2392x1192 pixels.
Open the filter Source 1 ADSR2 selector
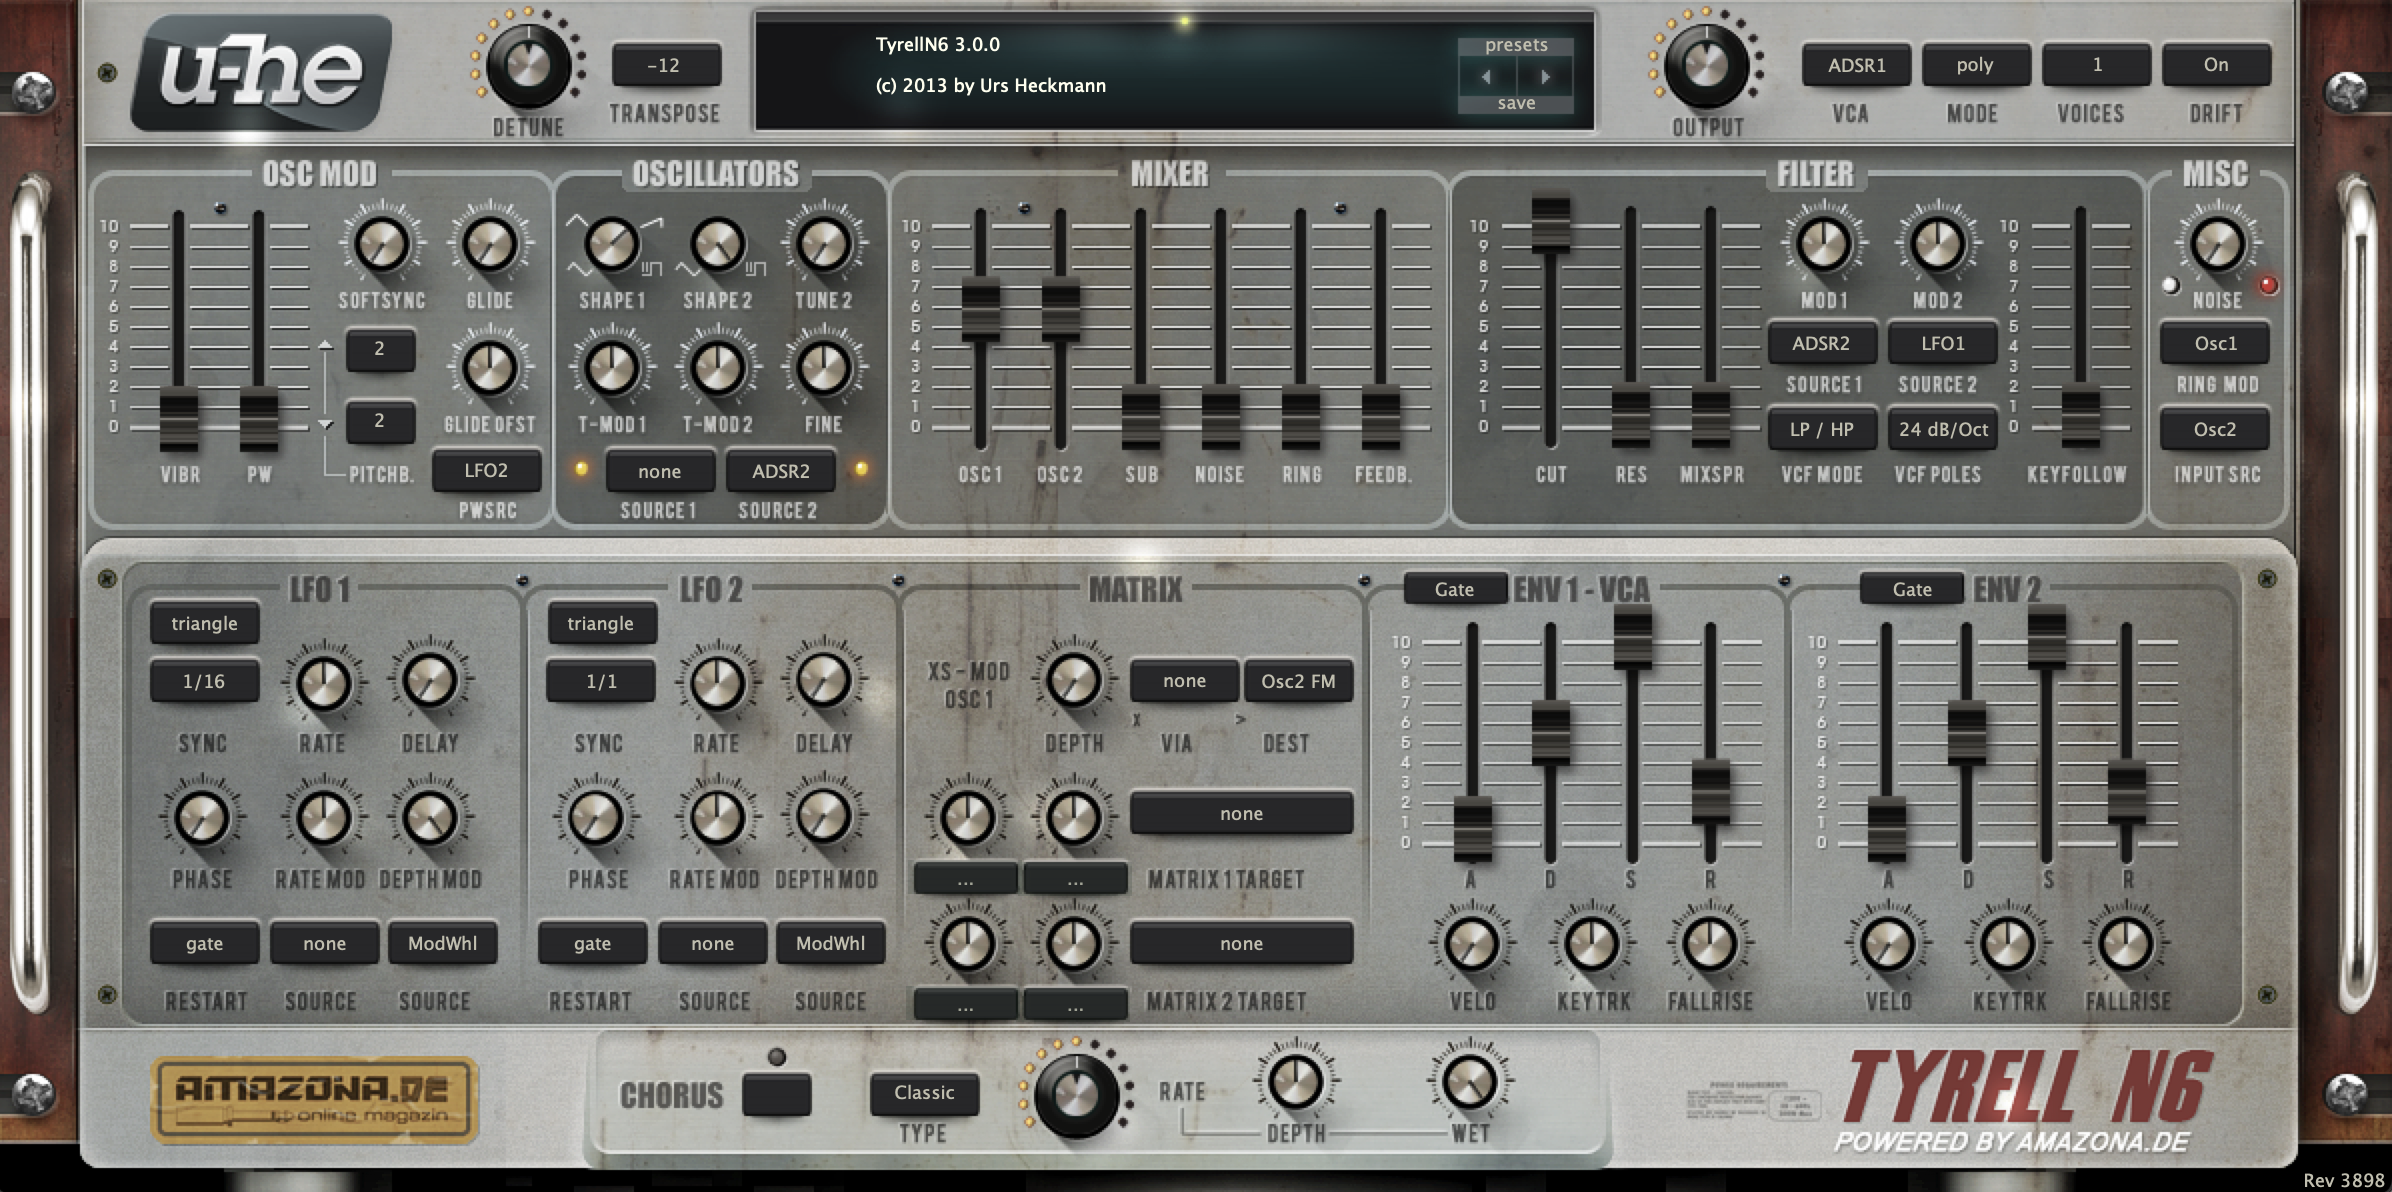pyautogui.click(x=1821, y=343)
